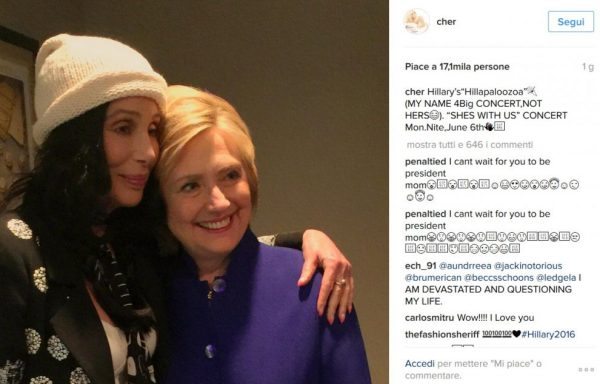This screenshot has height=384, width=600.
Task: Click the Segui follow button
Action: coord(571,22)
